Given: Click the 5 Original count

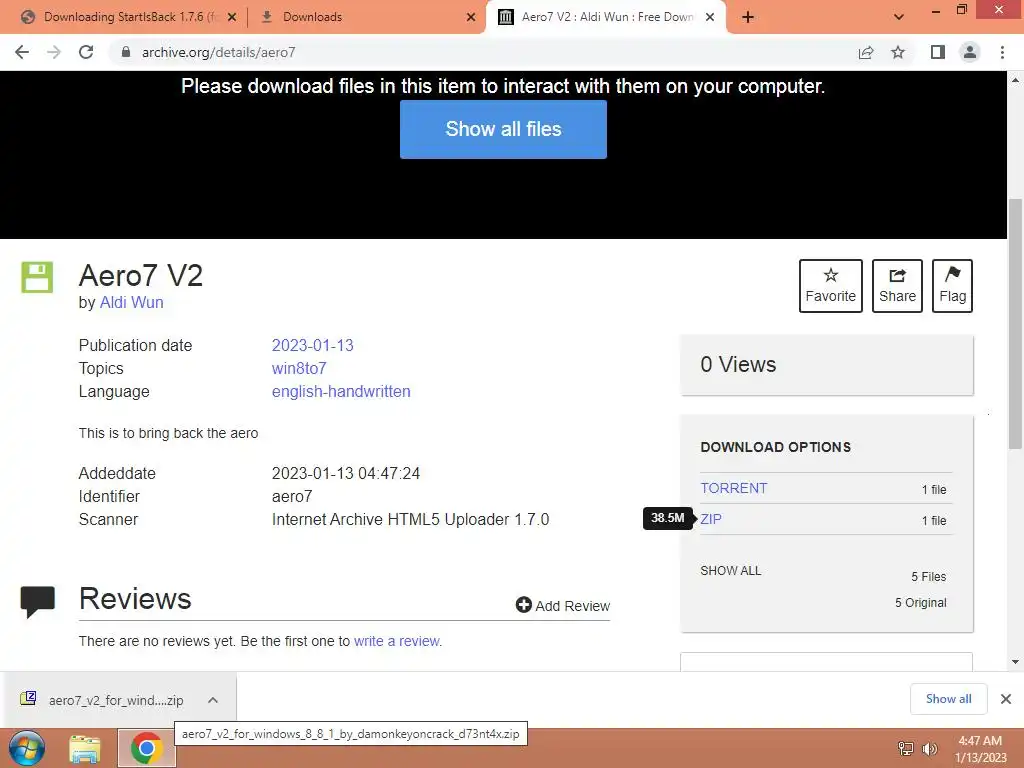Looking at the screenshot, I should 920,602.
